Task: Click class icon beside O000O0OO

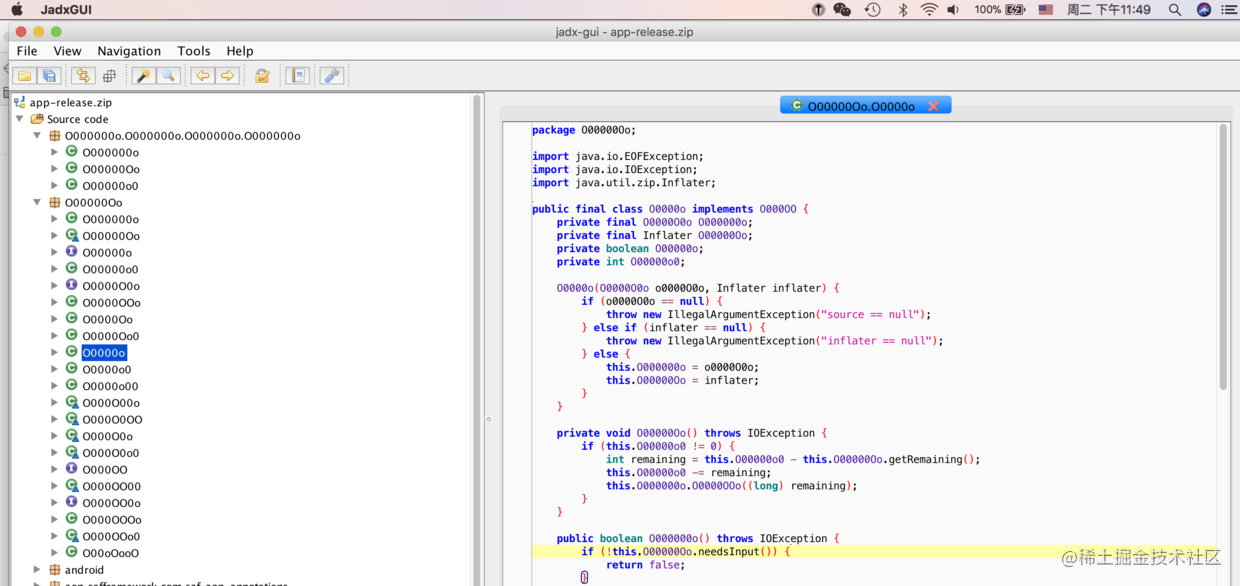Action: pyautogui.click(x=71, y=419)
